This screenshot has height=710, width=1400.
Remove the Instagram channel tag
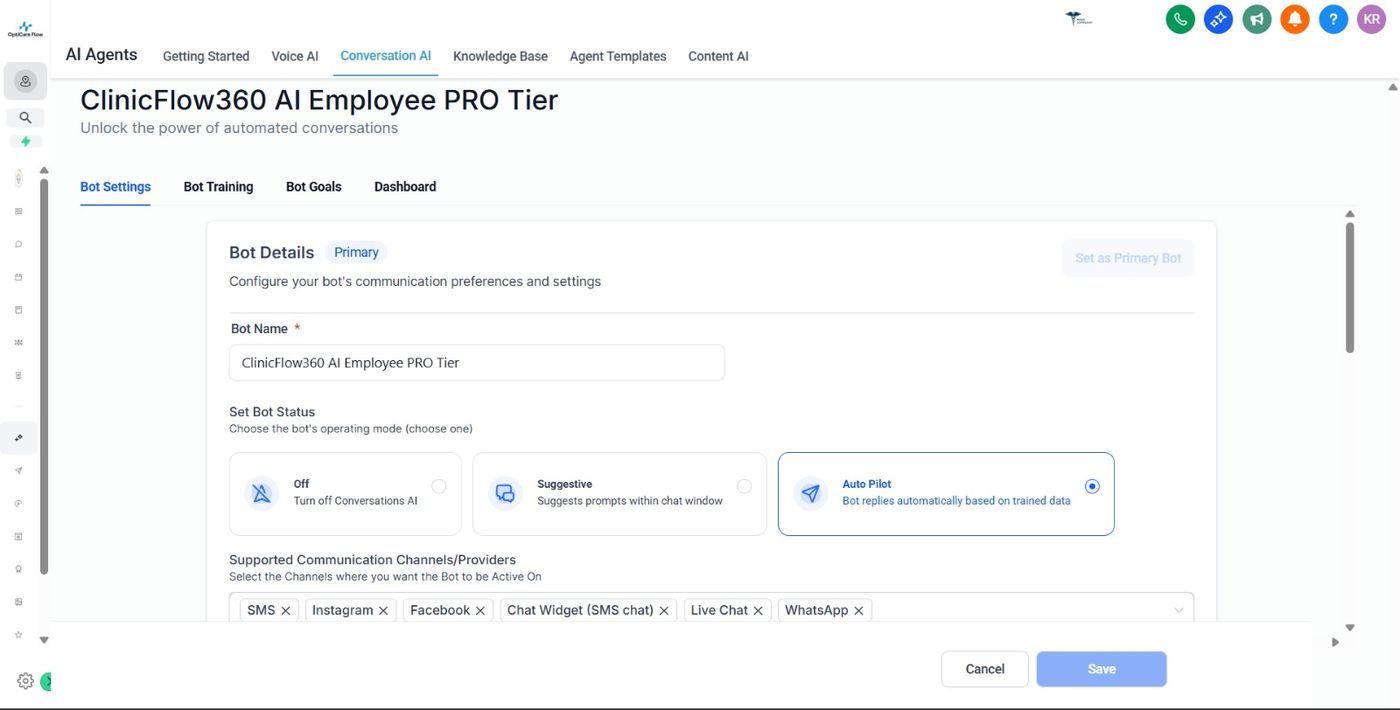[383, 610]
